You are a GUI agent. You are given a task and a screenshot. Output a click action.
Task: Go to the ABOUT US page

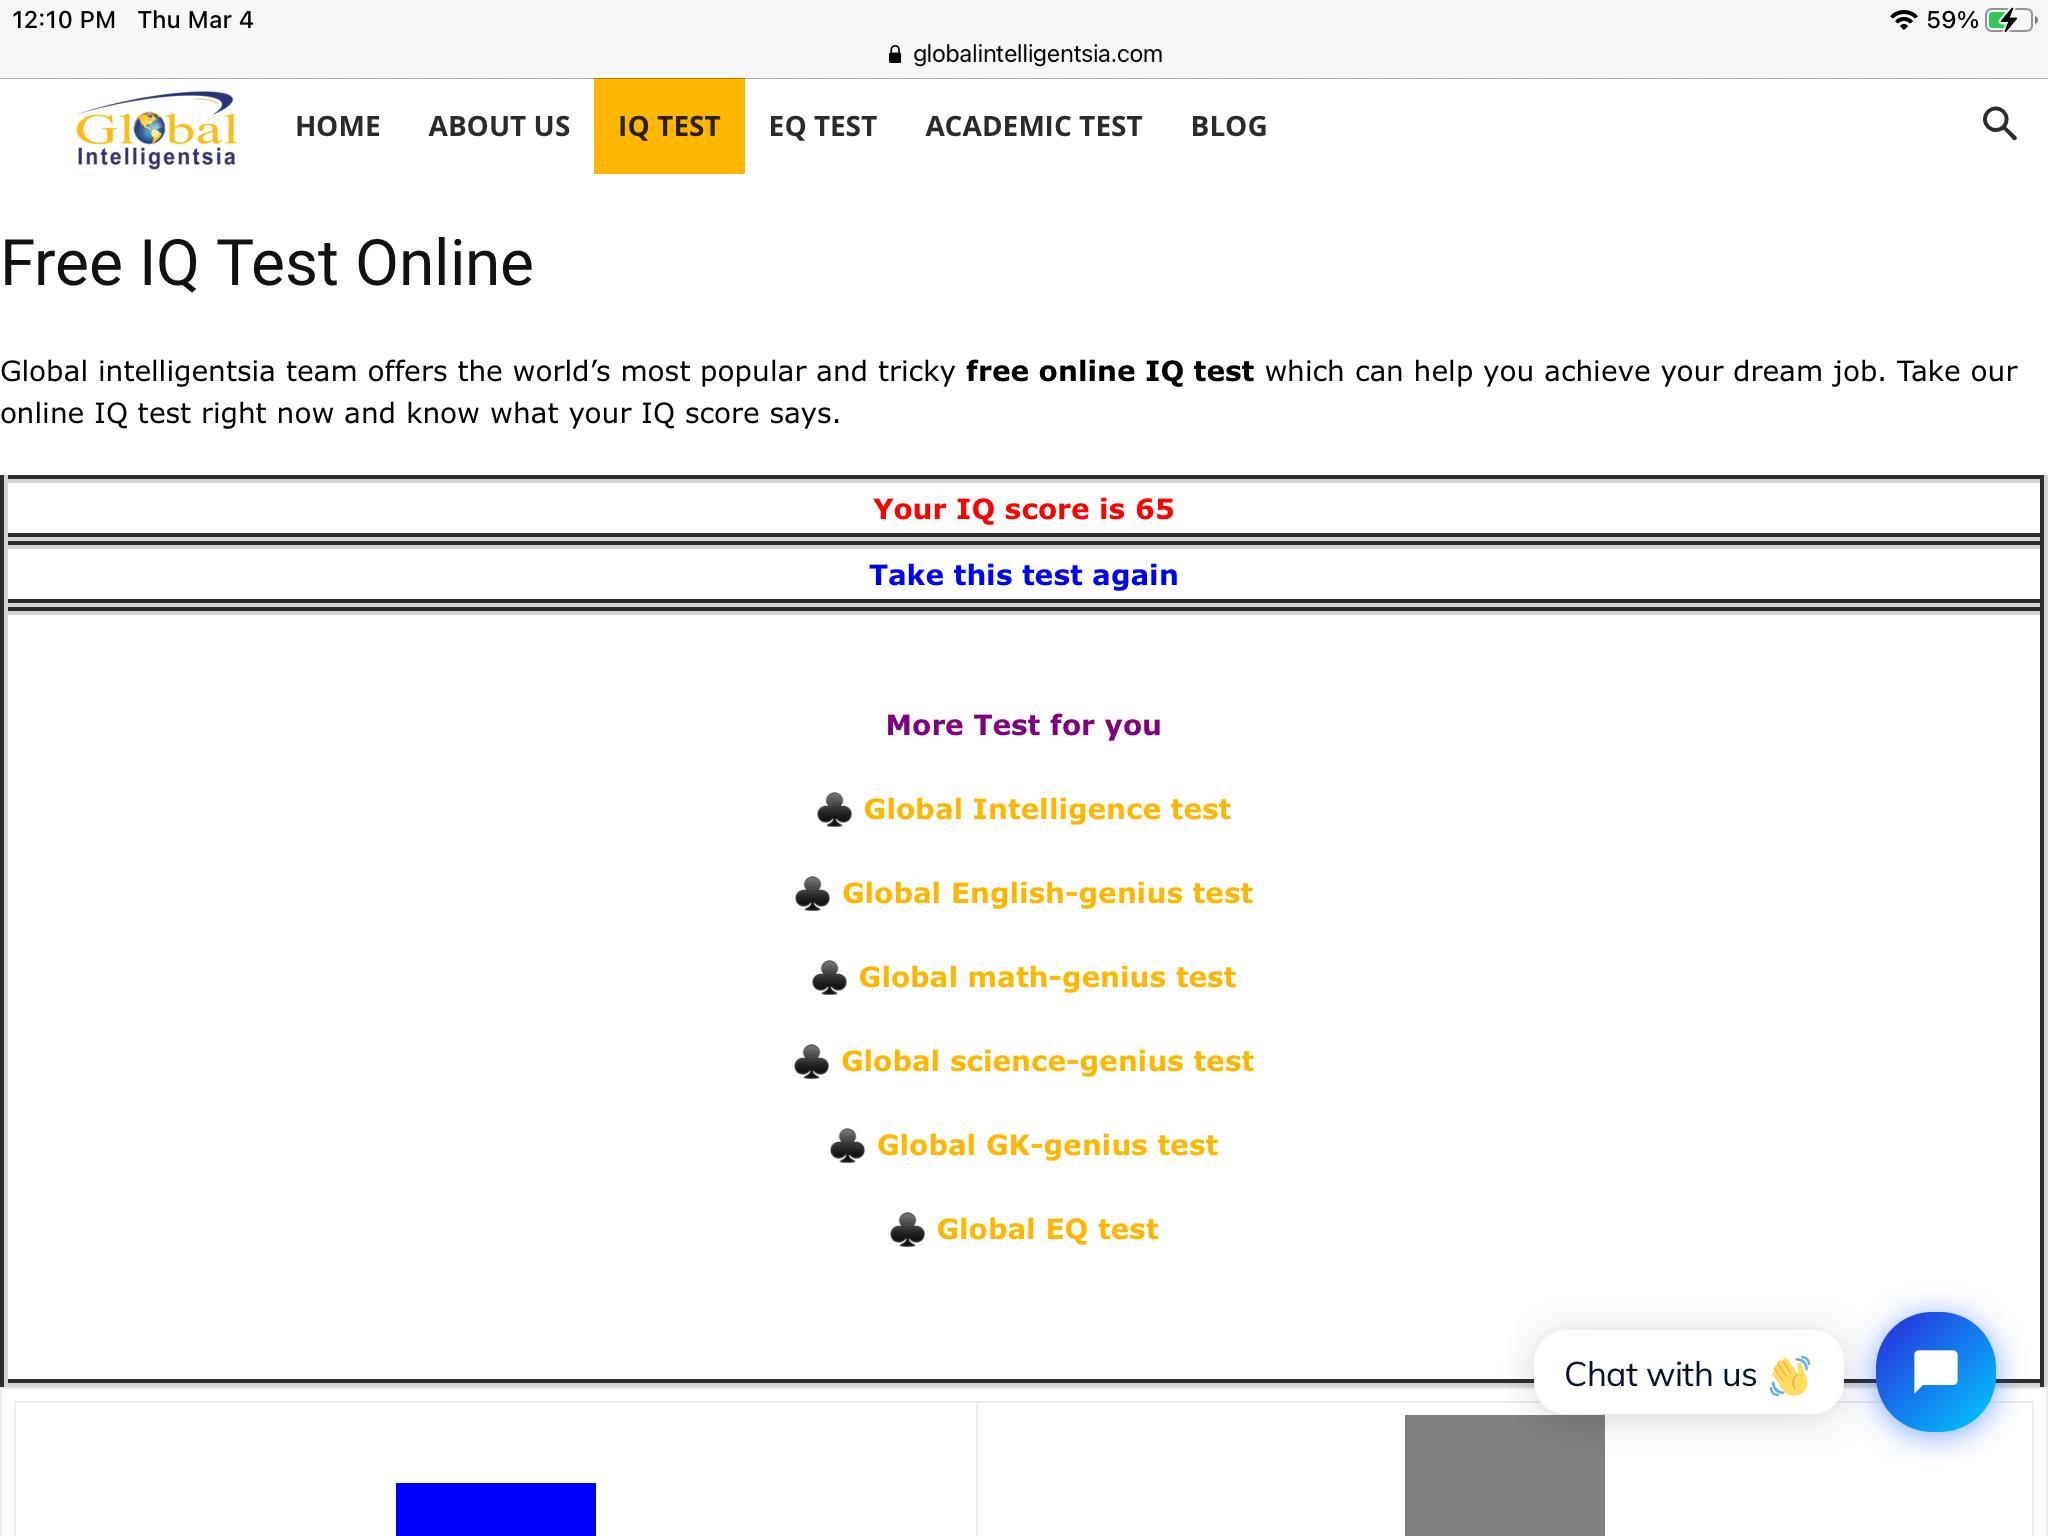[x=499, y=126]
